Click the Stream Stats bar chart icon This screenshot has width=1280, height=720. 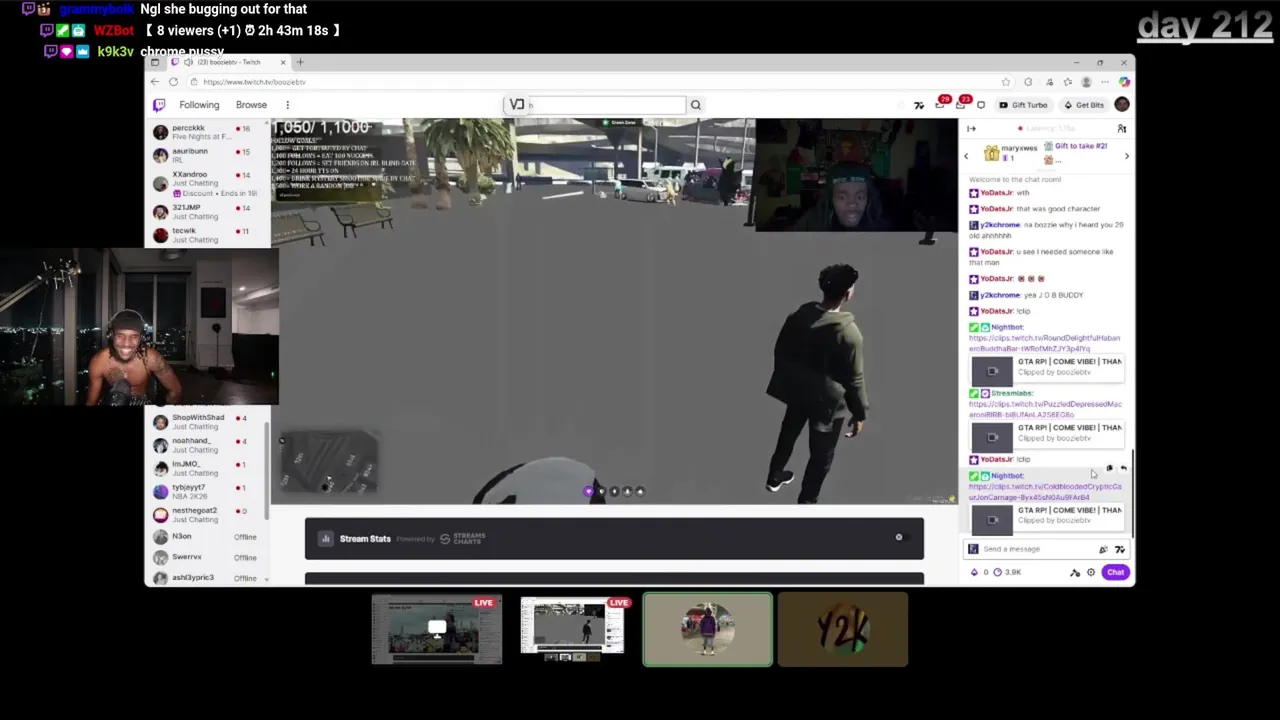[x=325, y=538]
